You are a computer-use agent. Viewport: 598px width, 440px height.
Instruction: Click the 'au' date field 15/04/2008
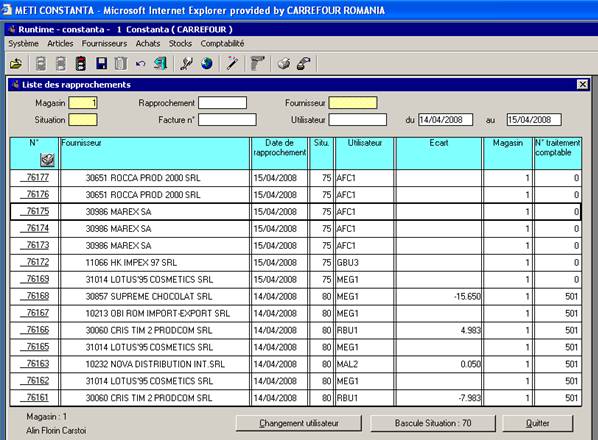coord(534,120)
